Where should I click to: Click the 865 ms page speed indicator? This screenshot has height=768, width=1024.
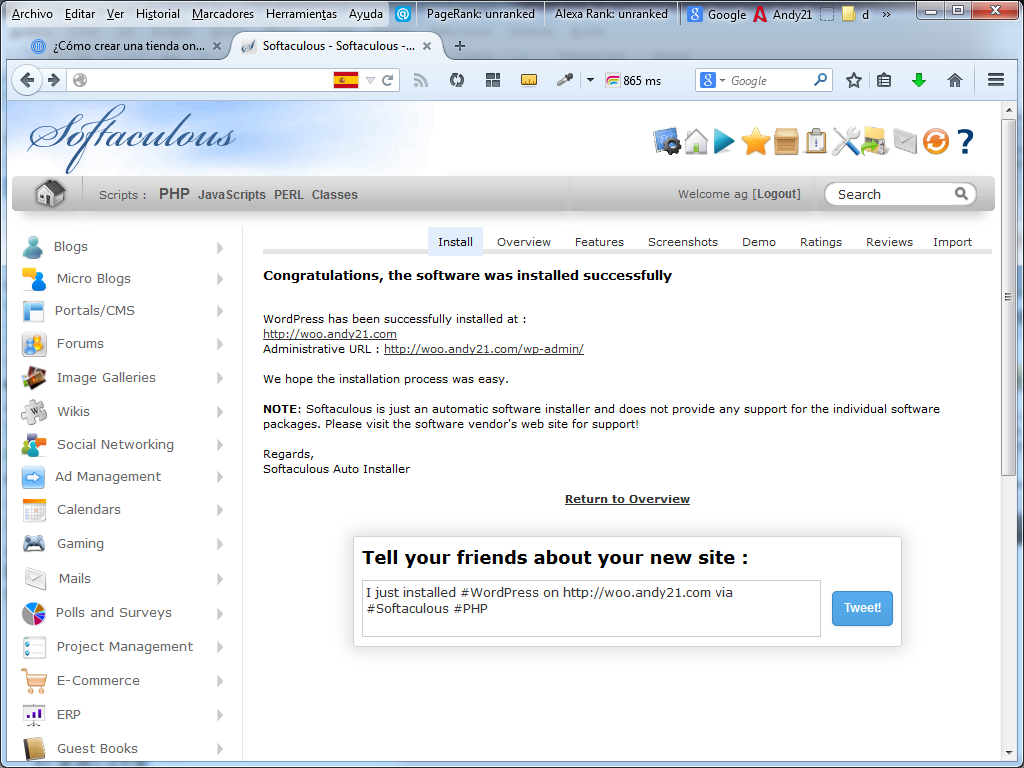pyautogui.click(x=633, y=81)
